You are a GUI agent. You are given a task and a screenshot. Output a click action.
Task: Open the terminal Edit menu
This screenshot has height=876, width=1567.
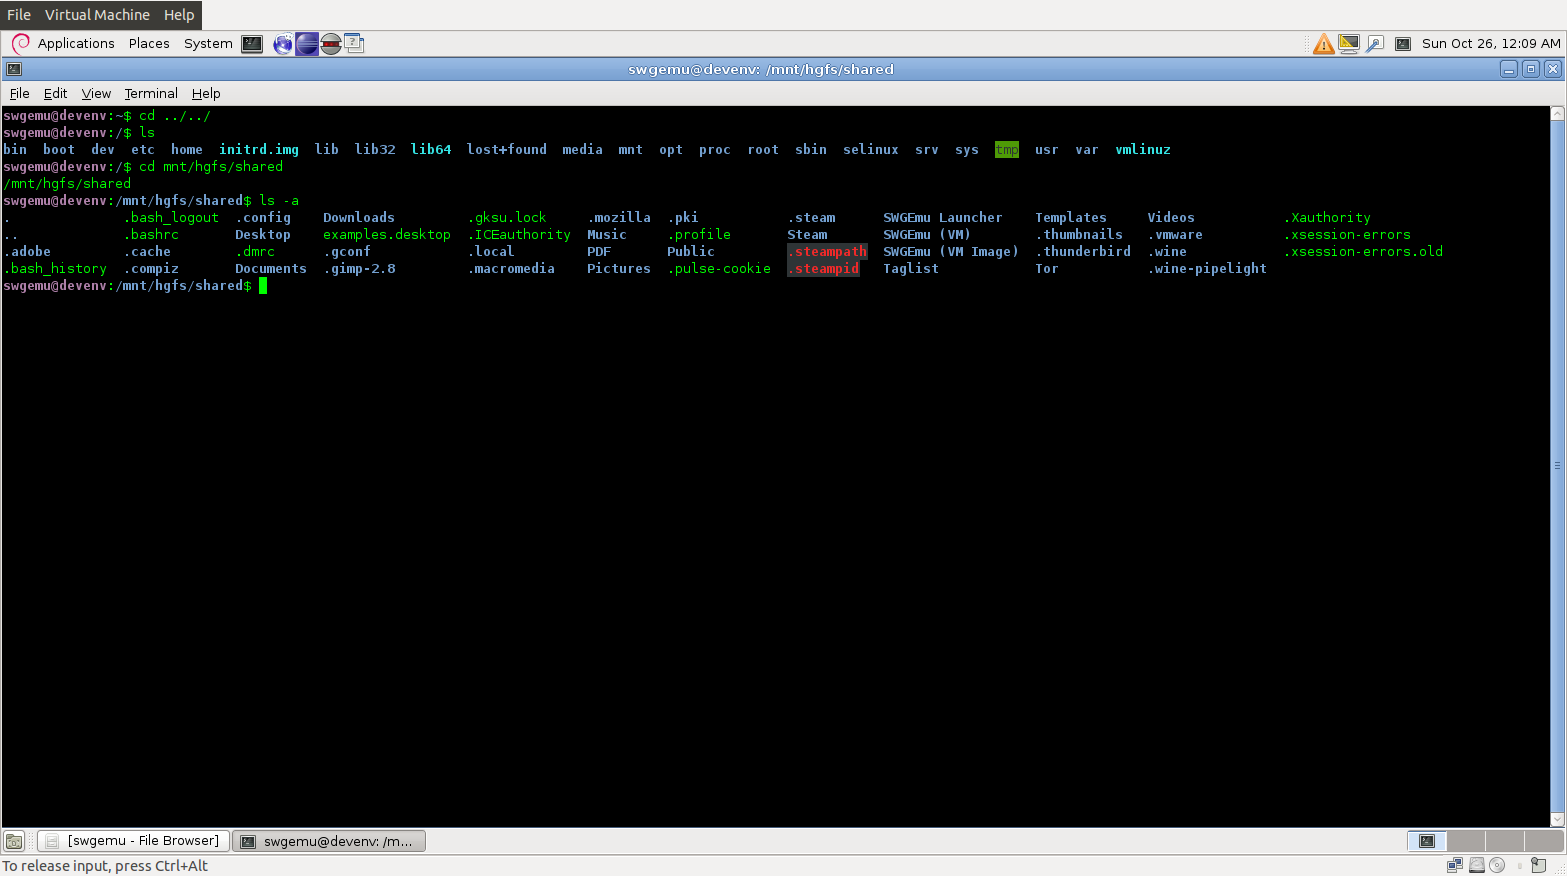click(55, 93)
